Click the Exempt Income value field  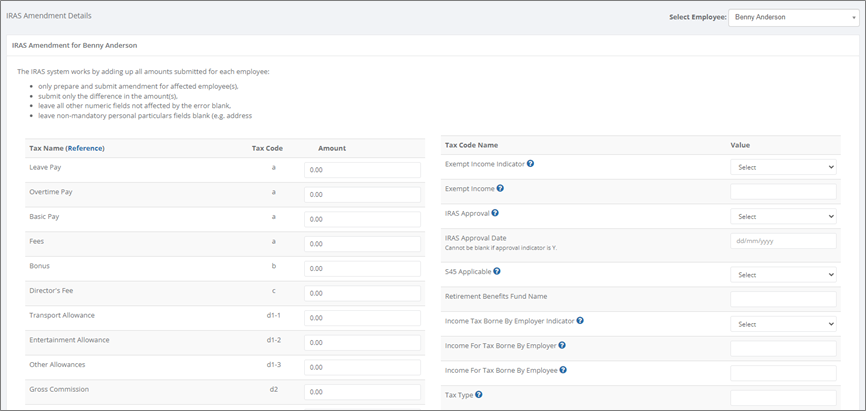click(x=783, y=192)
